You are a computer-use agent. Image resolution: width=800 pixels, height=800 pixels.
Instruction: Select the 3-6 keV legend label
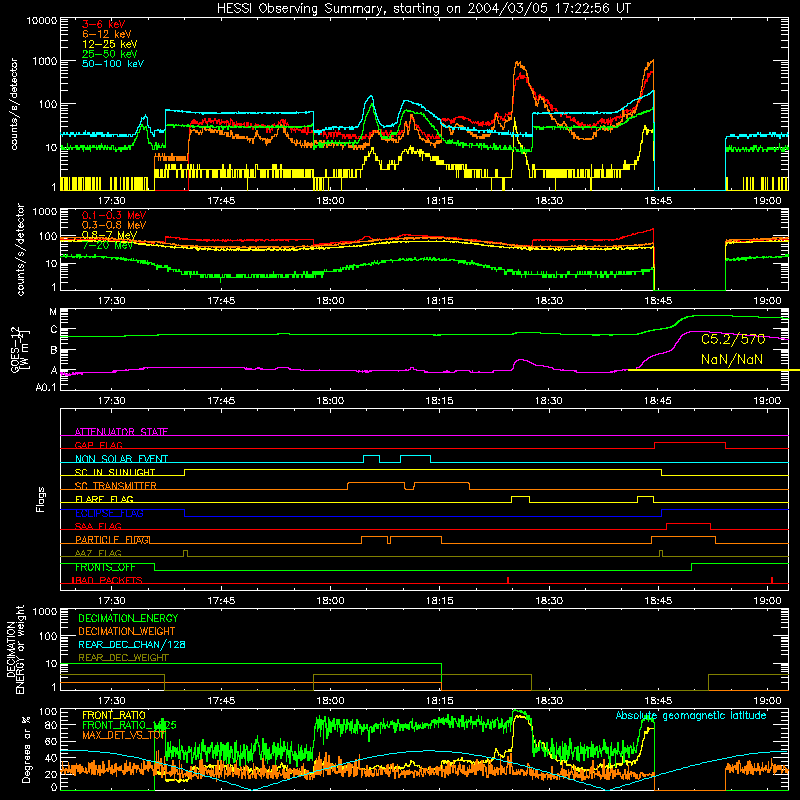[104, 24]
